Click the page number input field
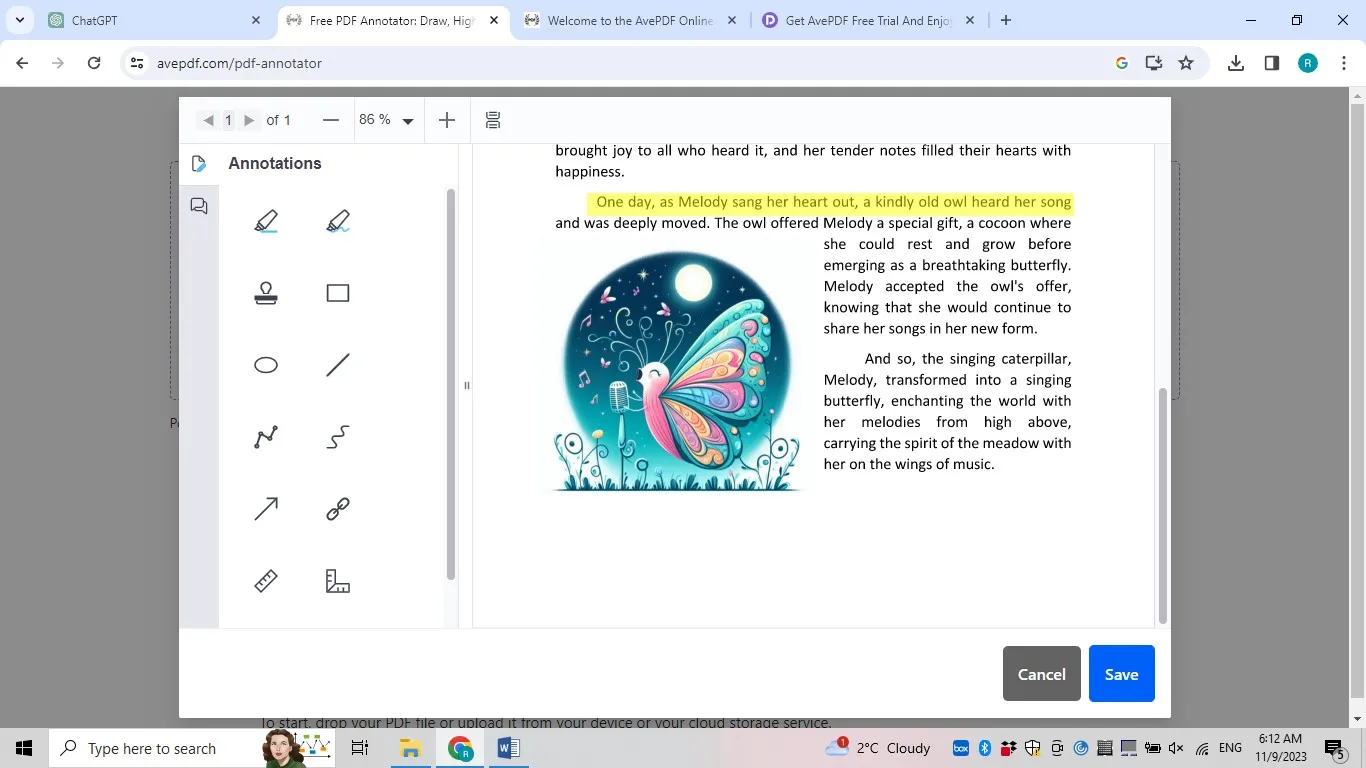The width and height of the screenshot is (1366, 768). tap(228, 120)
